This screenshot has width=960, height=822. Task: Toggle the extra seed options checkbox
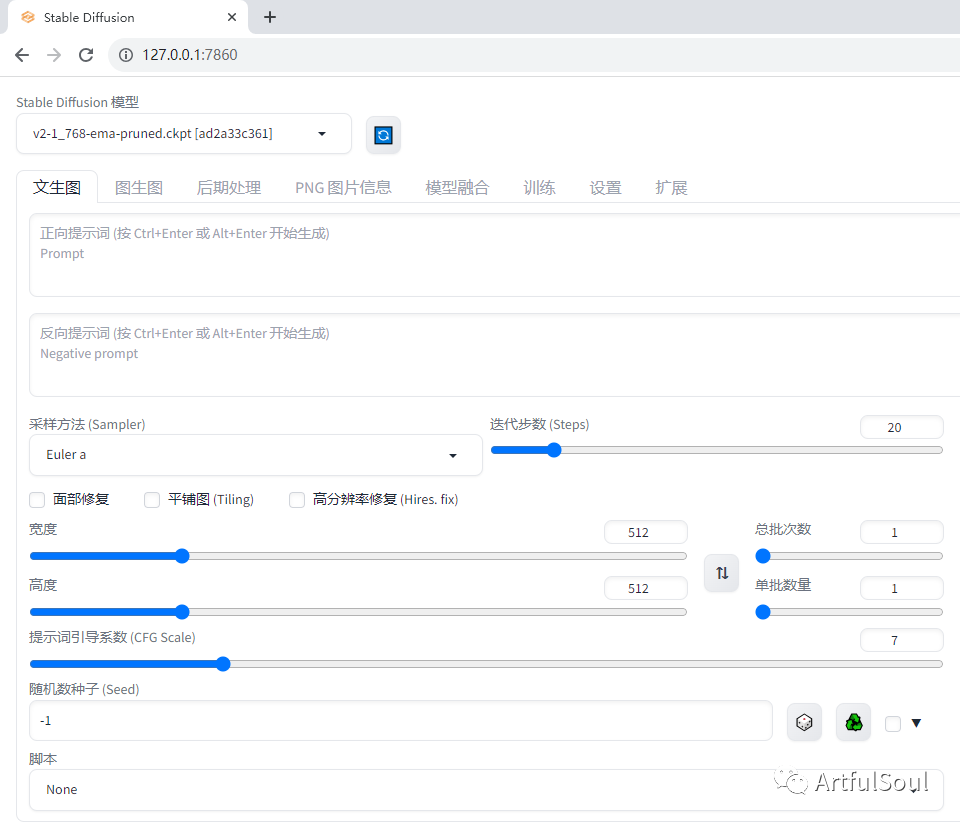[893, 724]
